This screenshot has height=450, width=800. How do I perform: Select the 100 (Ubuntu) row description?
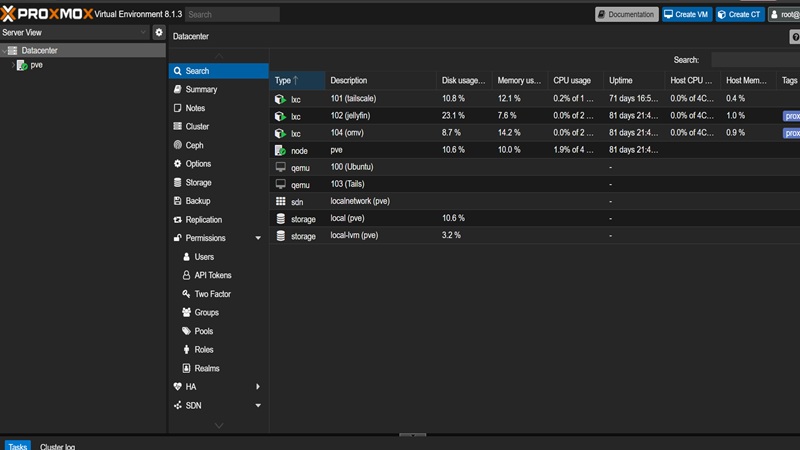pyautogui.click(x=352, y=167)
